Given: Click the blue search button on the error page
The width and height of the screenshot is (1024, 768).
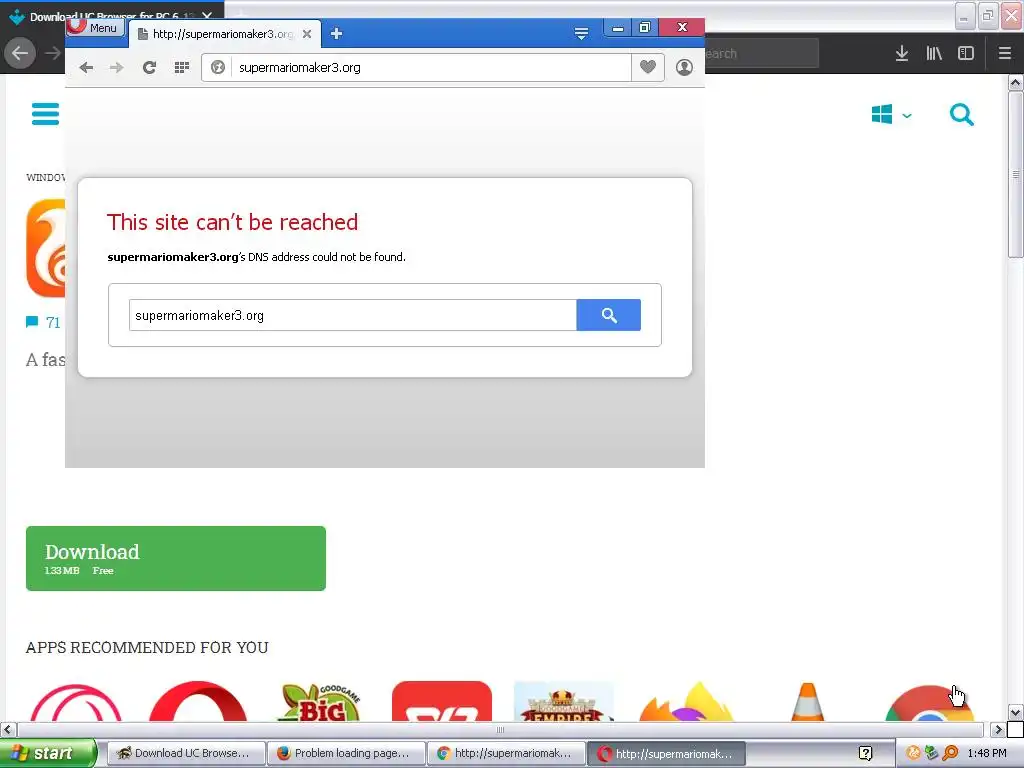Looking at the screenshot, I should [609, 315].
